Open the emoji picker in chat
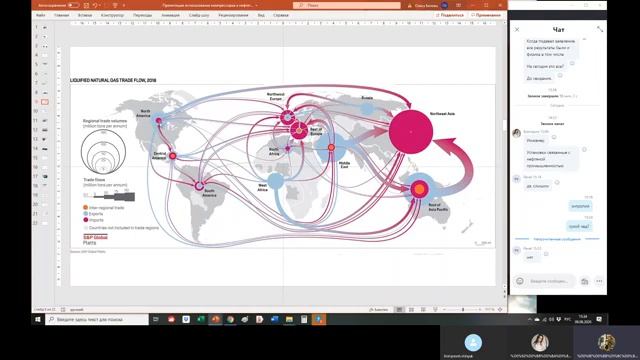The height and width of the screenshot is (360, 640). (x=520, y=281)
